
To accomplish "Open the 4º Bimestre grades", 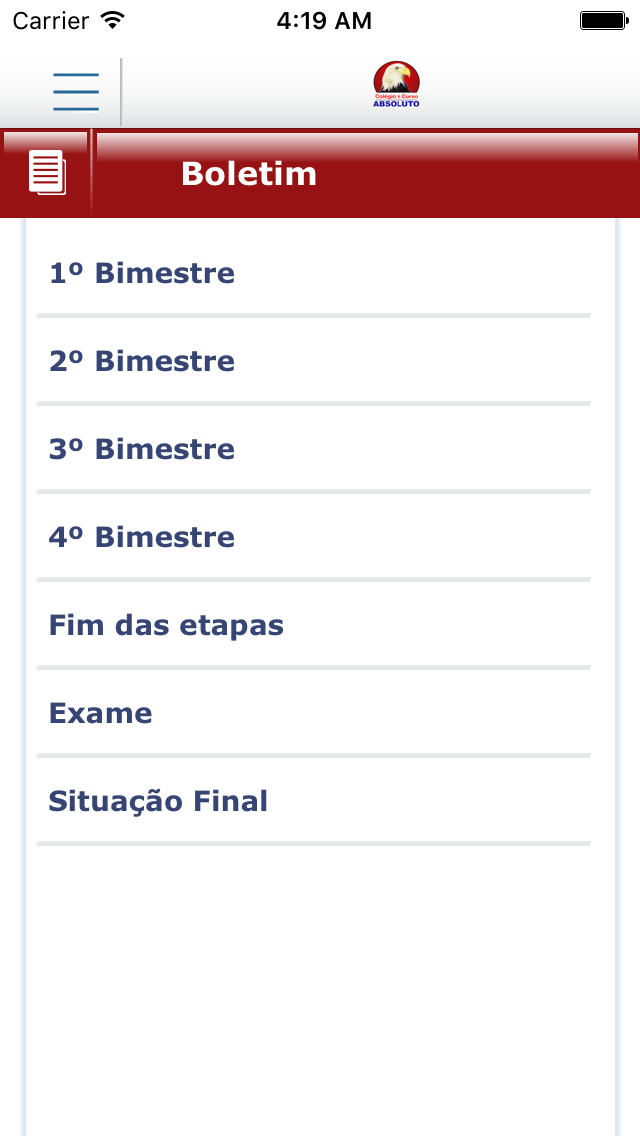I will click(x=314, y=538).
